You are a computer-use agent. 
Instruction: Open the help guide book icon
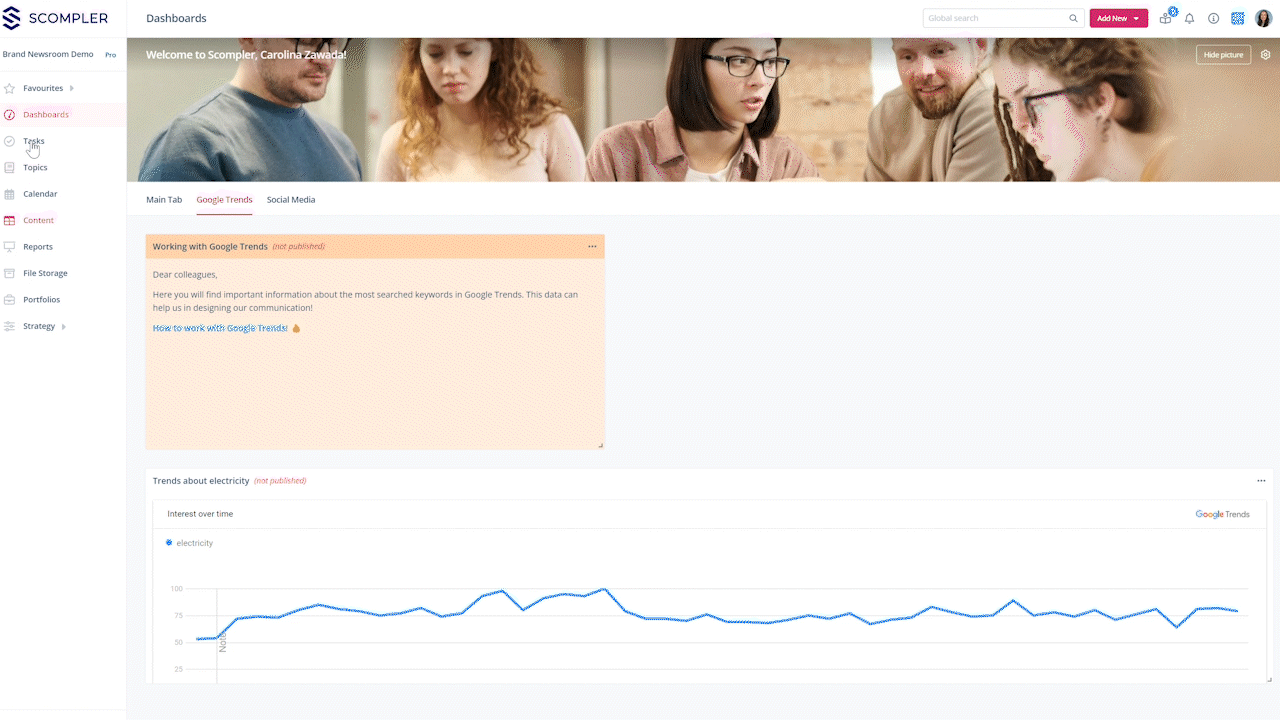coord(1165,18)
